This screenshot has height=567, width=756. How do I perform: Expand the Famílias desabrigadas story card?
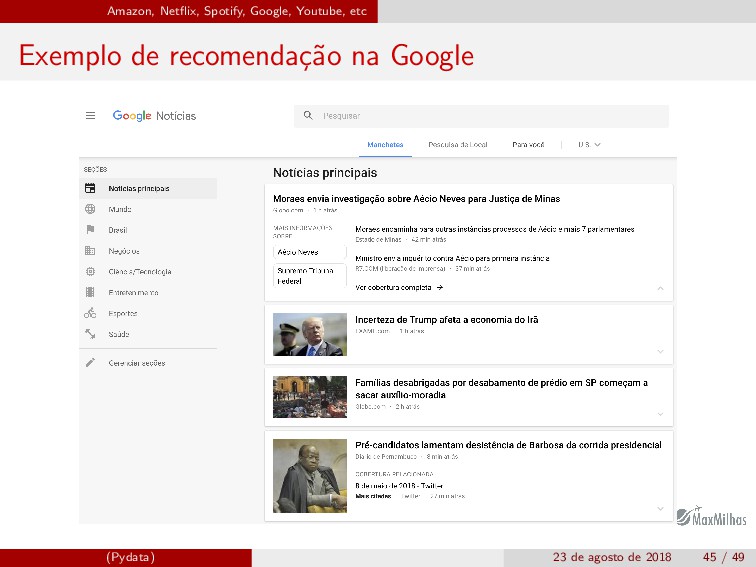(661, 414)
